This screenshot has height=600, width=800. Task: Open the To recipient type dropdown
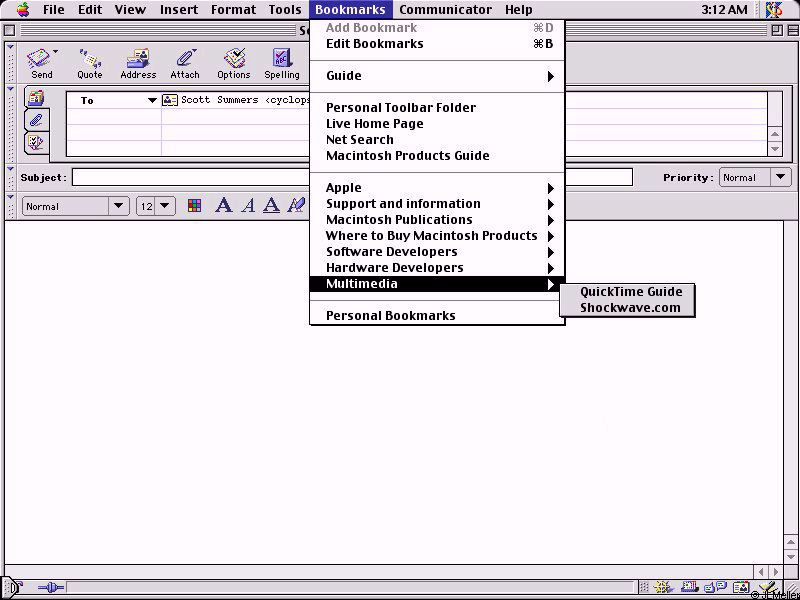point(152,101)
